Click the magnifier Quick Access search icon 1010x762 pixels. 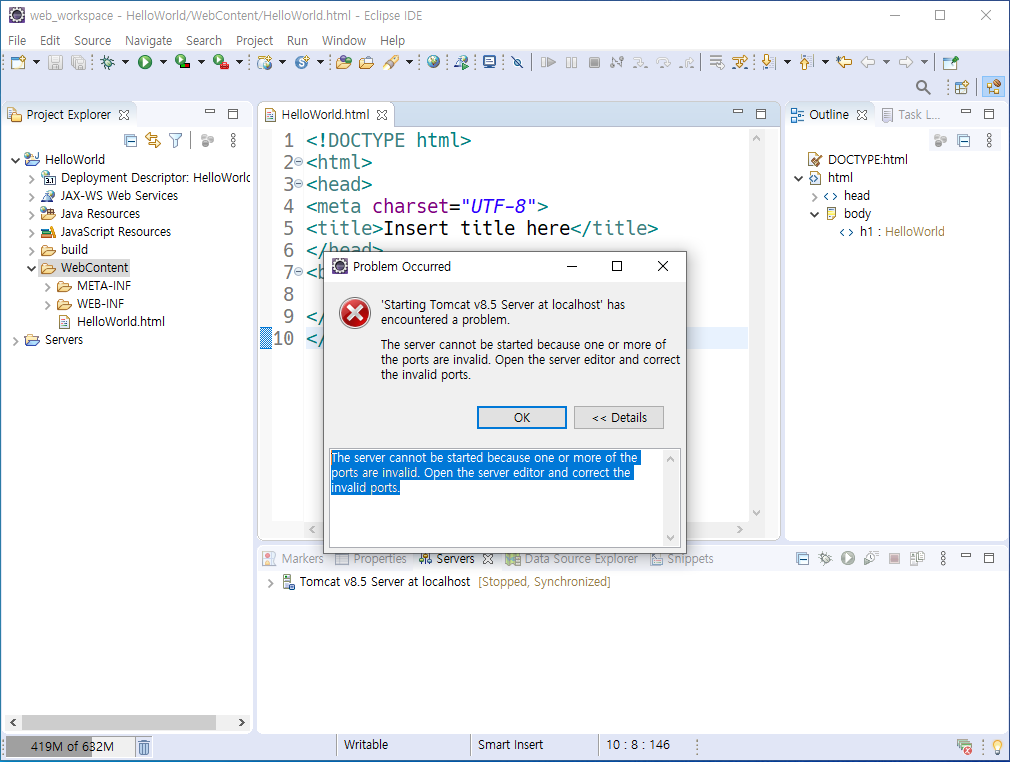[x=923, y=87]
